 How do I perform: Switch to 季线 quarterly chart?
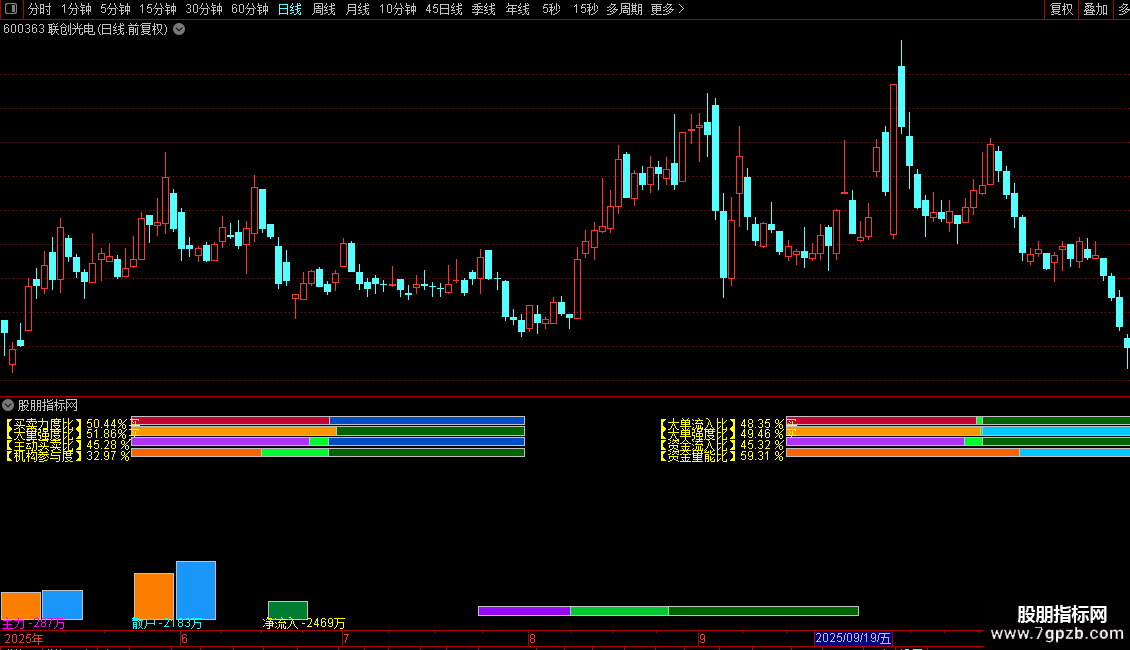coord(484,9)
